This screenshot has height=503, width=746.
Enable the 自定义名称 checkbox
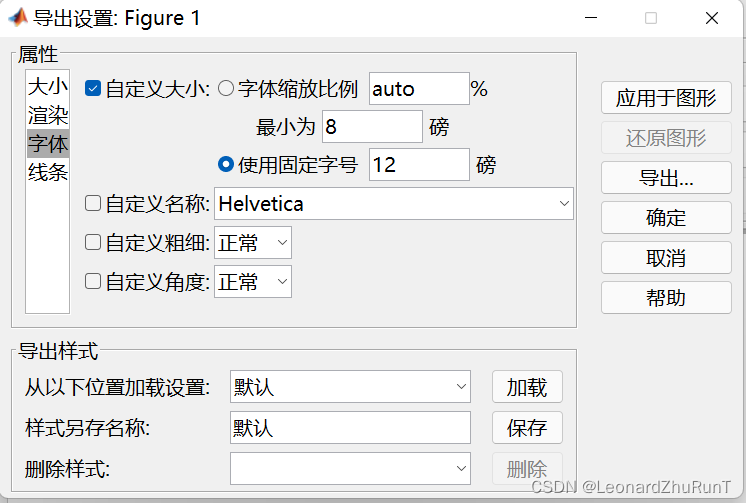(x=93, y=203)
